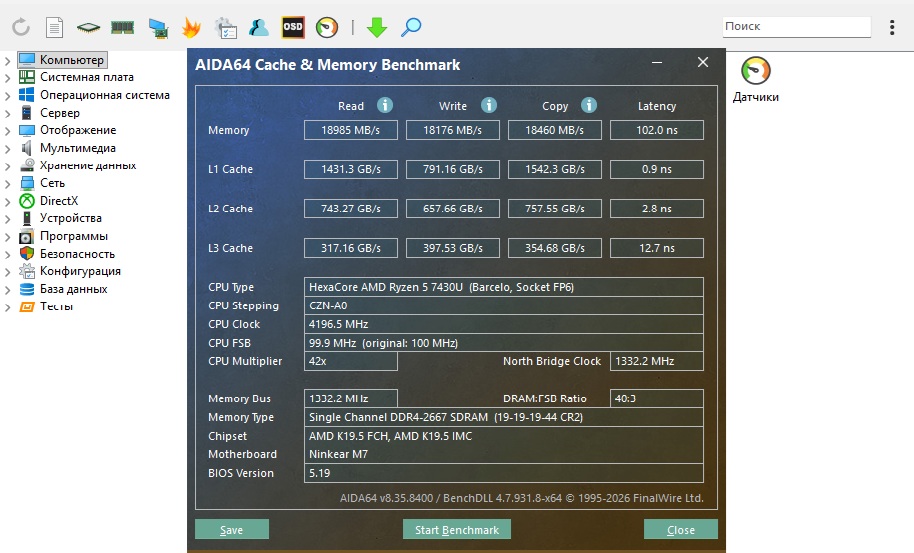Click the gear with checklist toolbar icon

click(226, 28)
